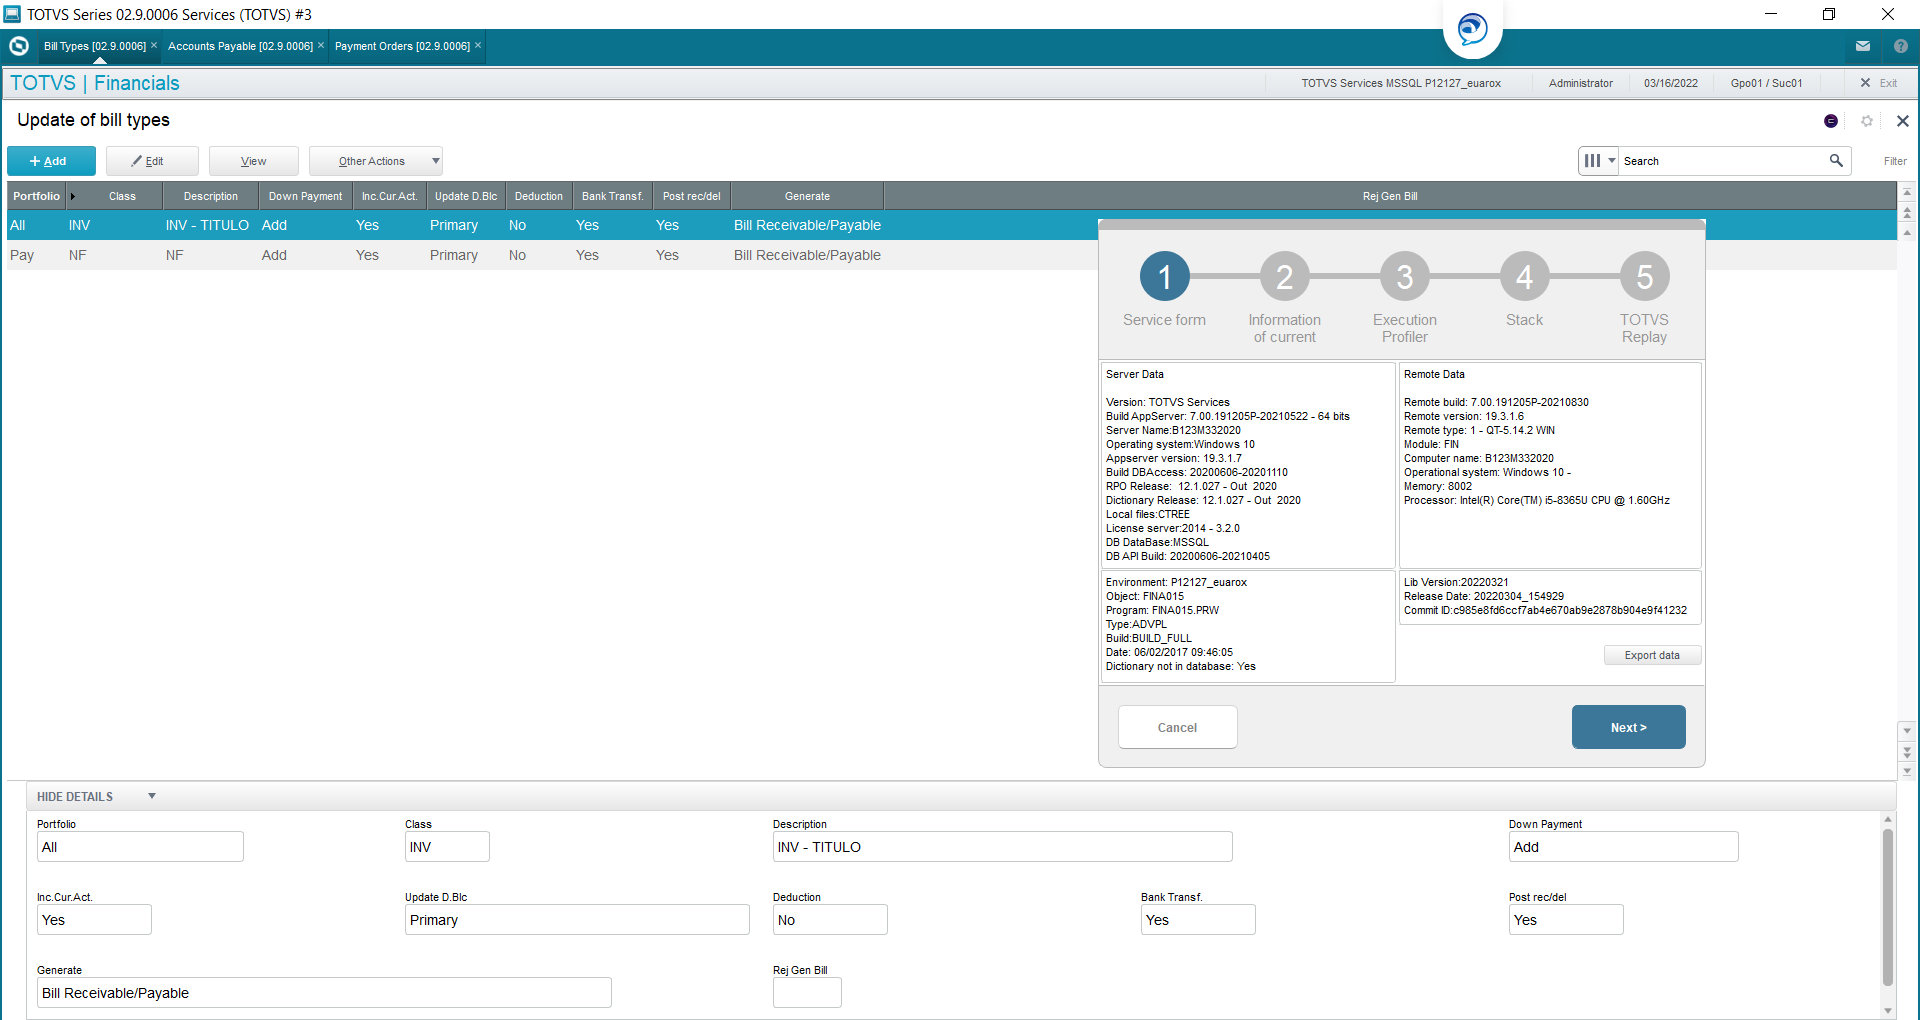Viewport: 1920px width, 1020px height.
Task: Select the Bill Types tab
Action: (x=95, y=46)
